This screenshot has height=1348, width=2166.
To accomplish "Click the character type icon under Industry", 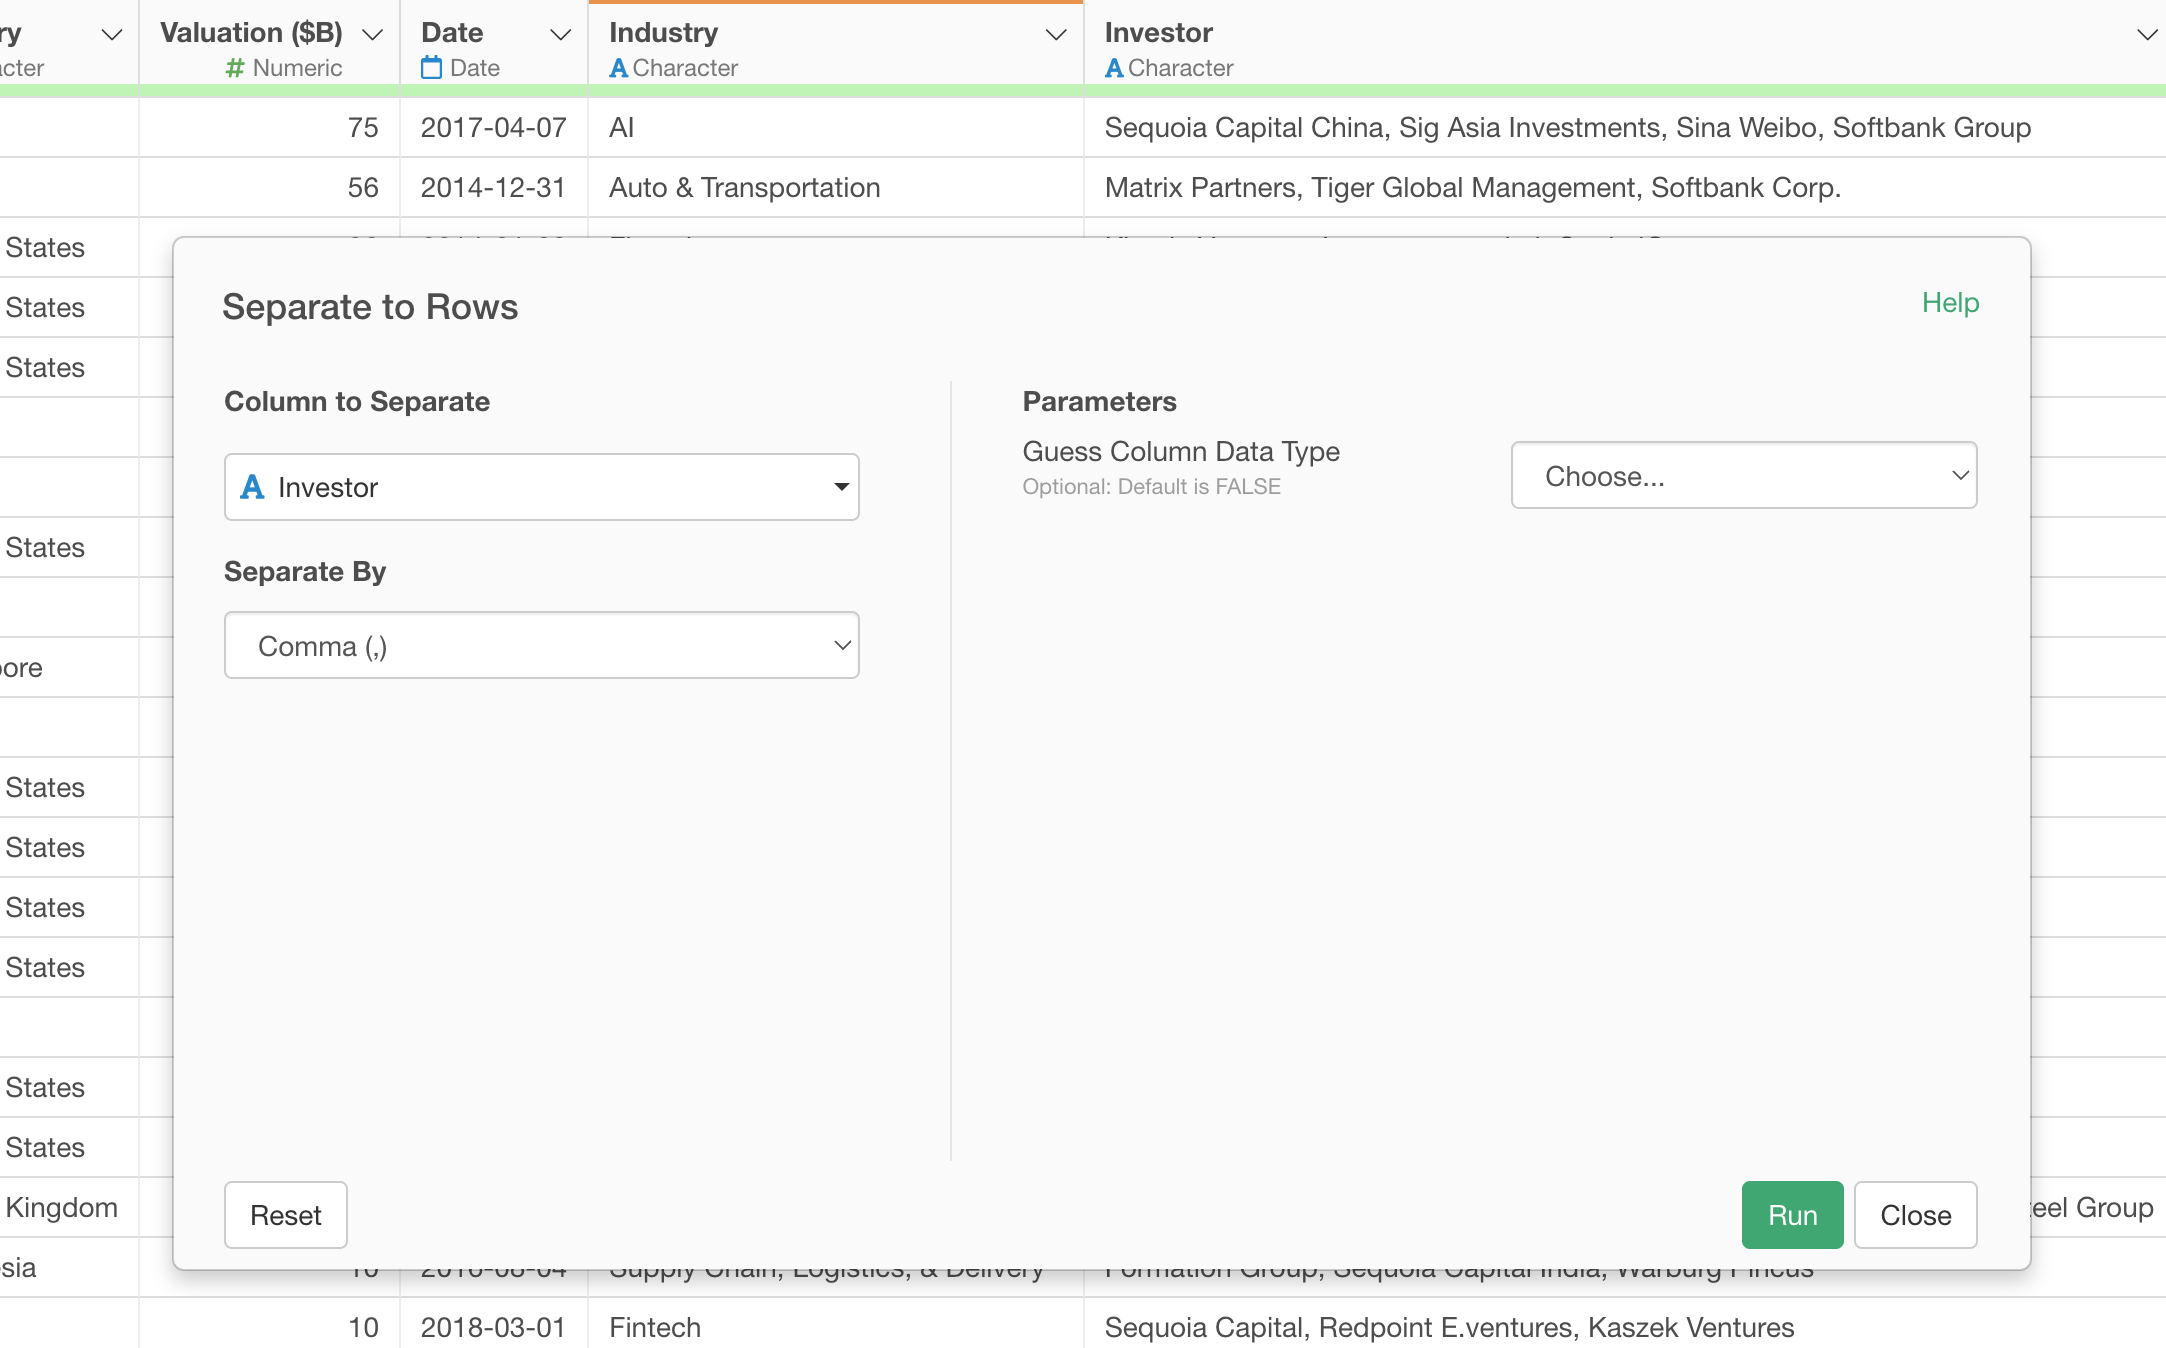I will 618,68.
